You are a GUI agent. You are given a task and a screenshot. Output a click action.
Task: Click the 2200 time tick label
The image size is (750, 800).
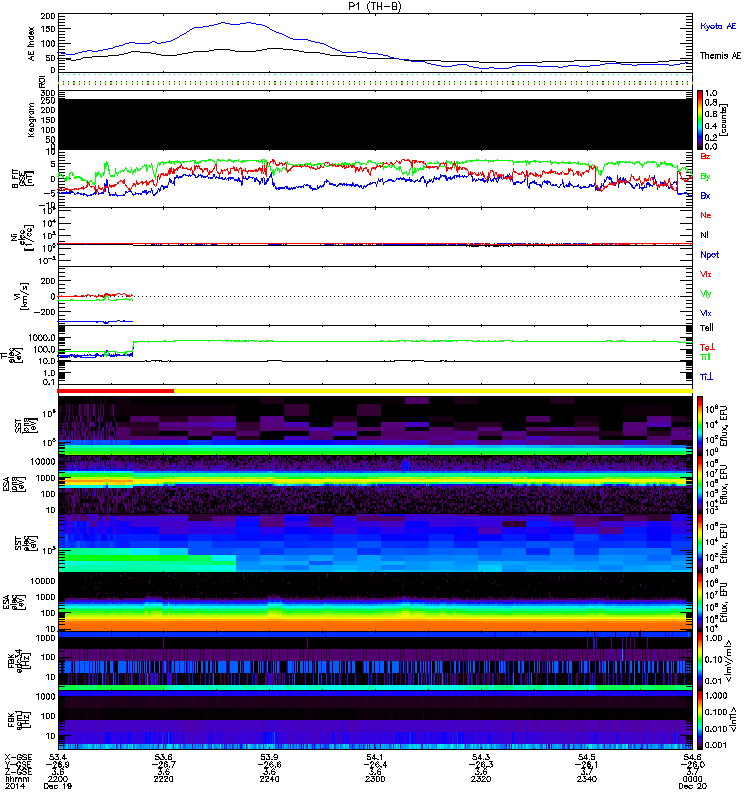pos(58,779)
